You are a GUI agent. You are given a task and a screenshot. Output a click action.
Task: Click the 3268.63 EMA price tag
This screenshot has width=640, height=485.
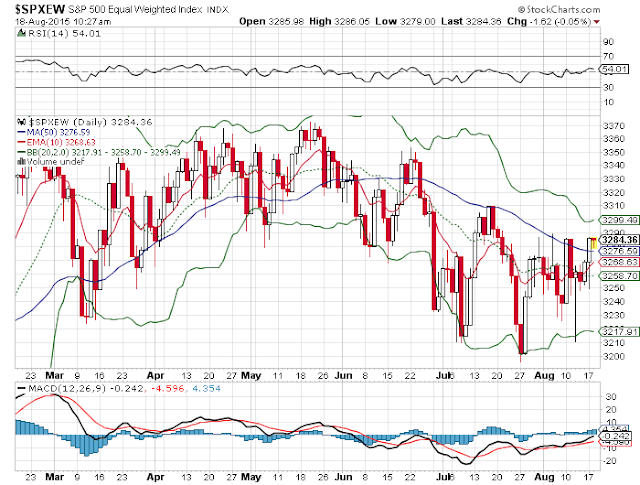pos(620,262)
